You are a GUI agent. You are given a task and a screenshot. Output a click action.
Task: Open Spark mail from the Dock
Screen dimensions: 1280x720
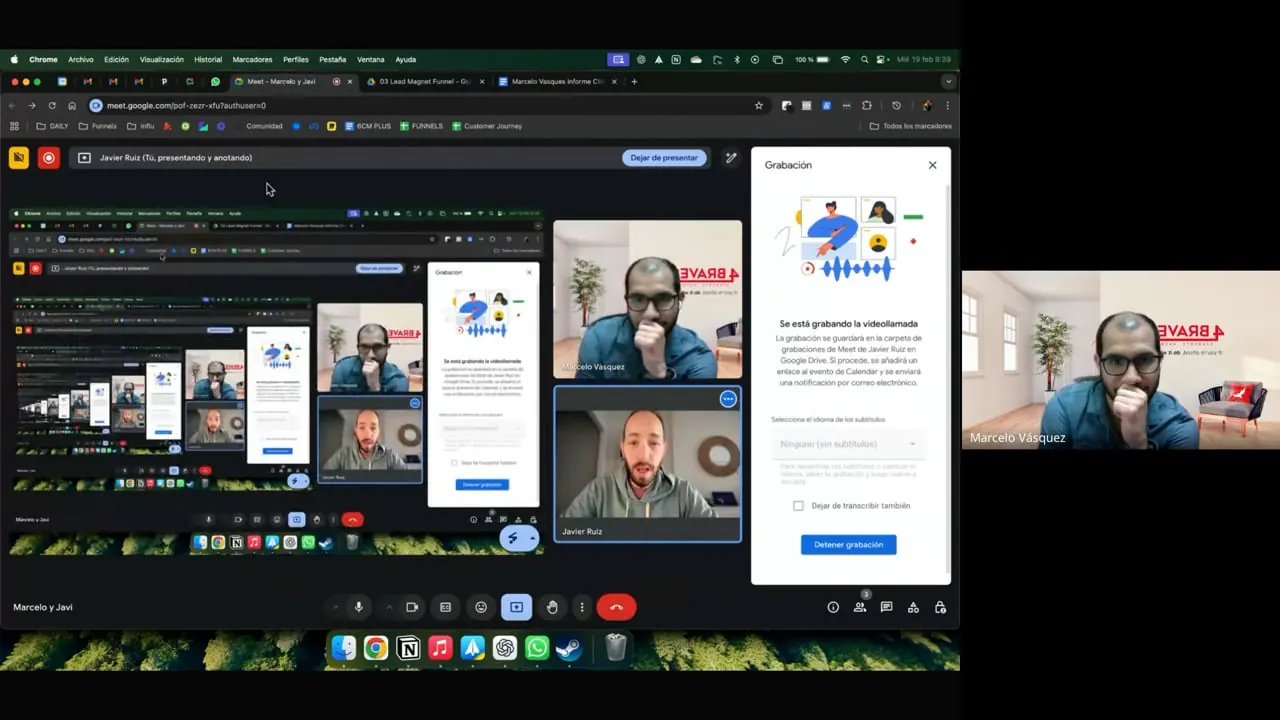point(472,648)
